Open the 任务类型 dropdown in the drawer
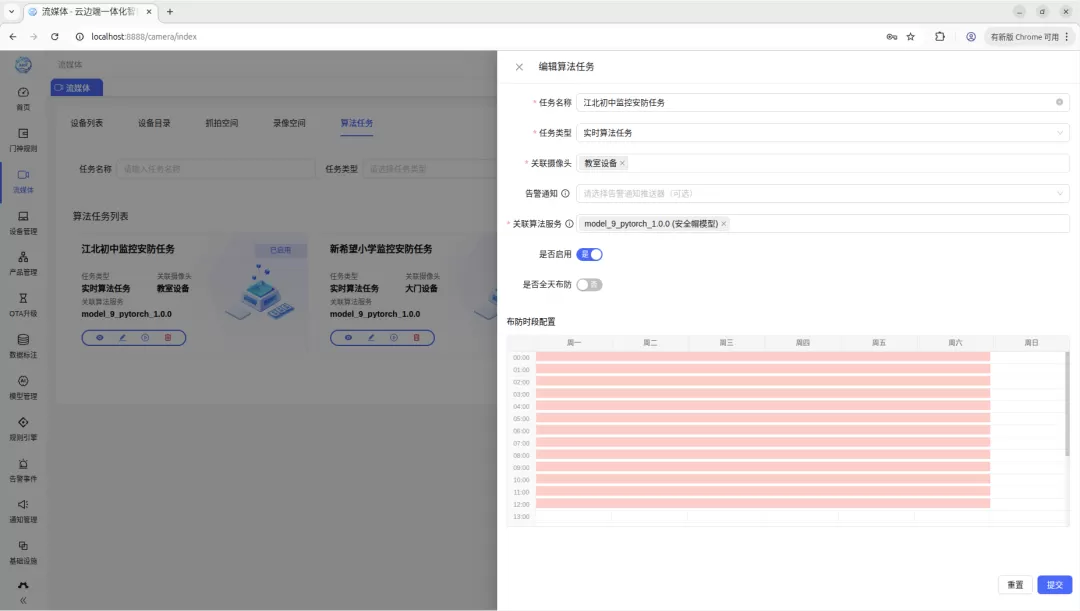Viewport: 1080px width, 611px height. tap(822, 133)
